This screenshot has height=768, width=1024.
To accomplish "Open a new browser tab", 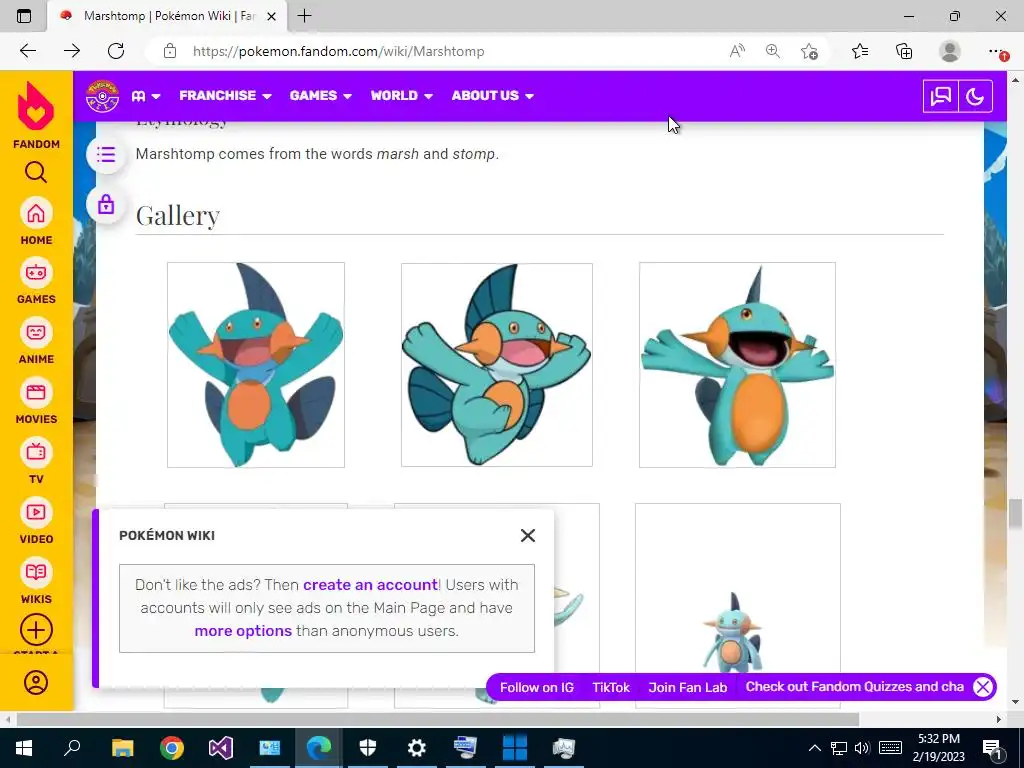I will 304,16.
